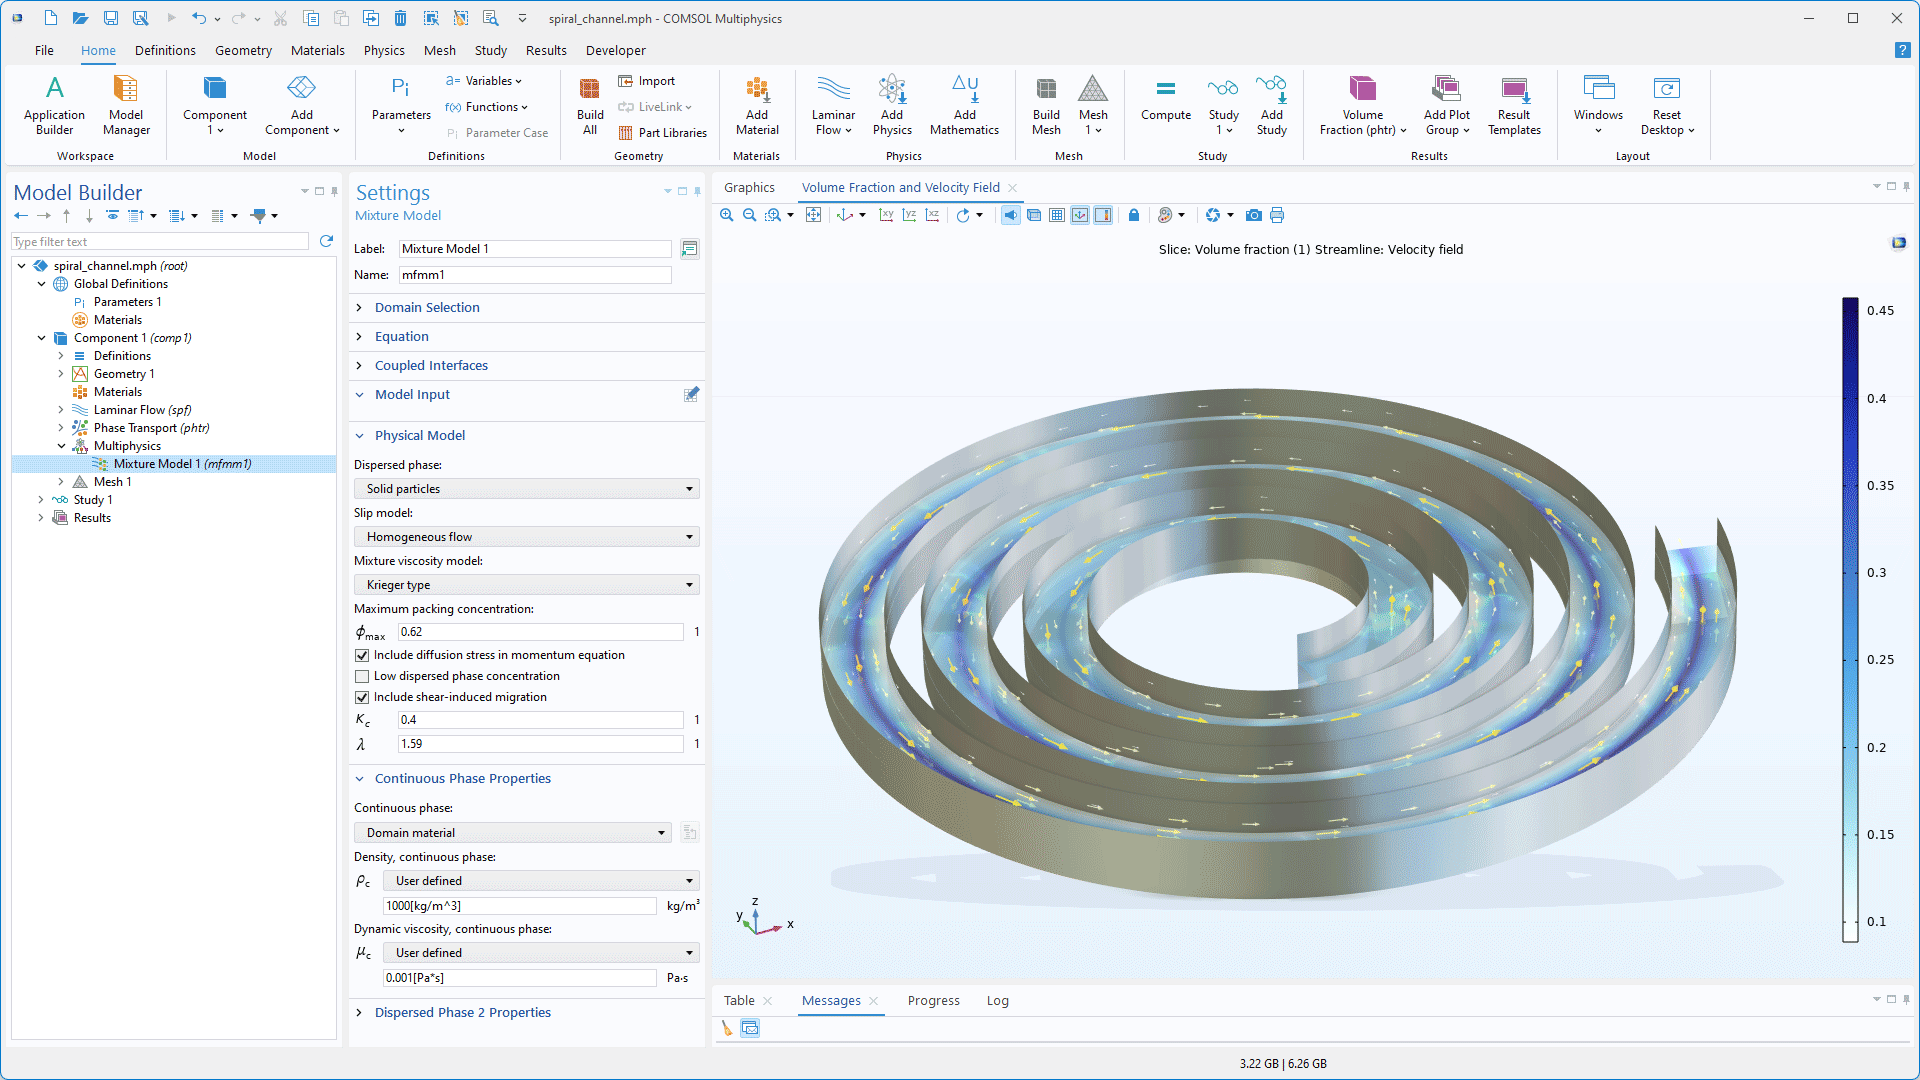Take an image snapshot of graphics
The height and width of the screenshot is (1080, 1920).
(1253, 215)
